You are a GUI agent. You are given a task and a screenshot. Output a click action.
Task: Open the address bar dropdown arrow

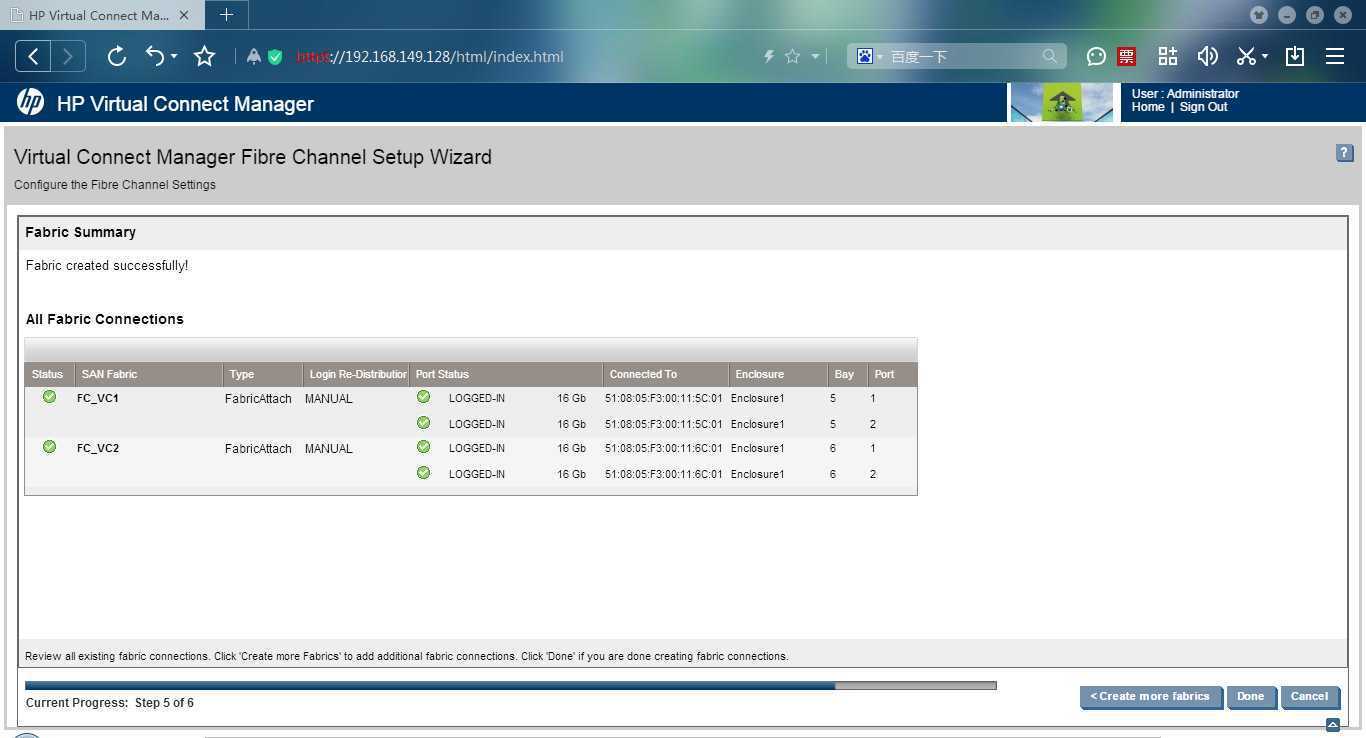[815, 57]
